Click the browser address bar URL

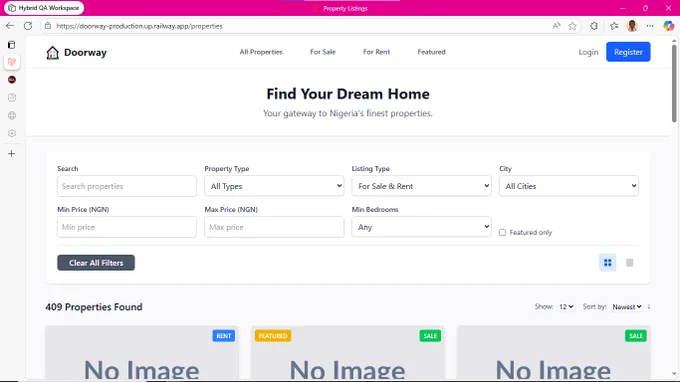pyautogui.click(x=139, y=26)
